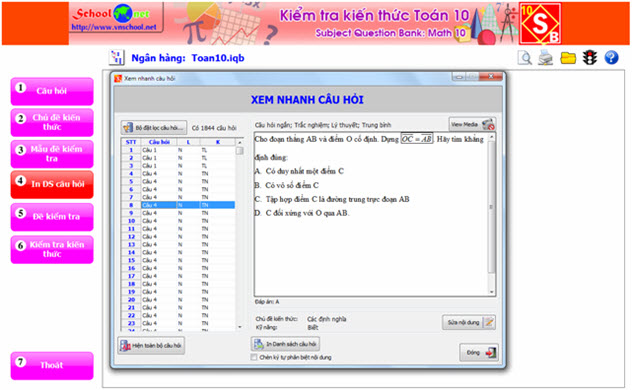Click the question bank icon beside Ngân hàng

(x=117, y=58)
